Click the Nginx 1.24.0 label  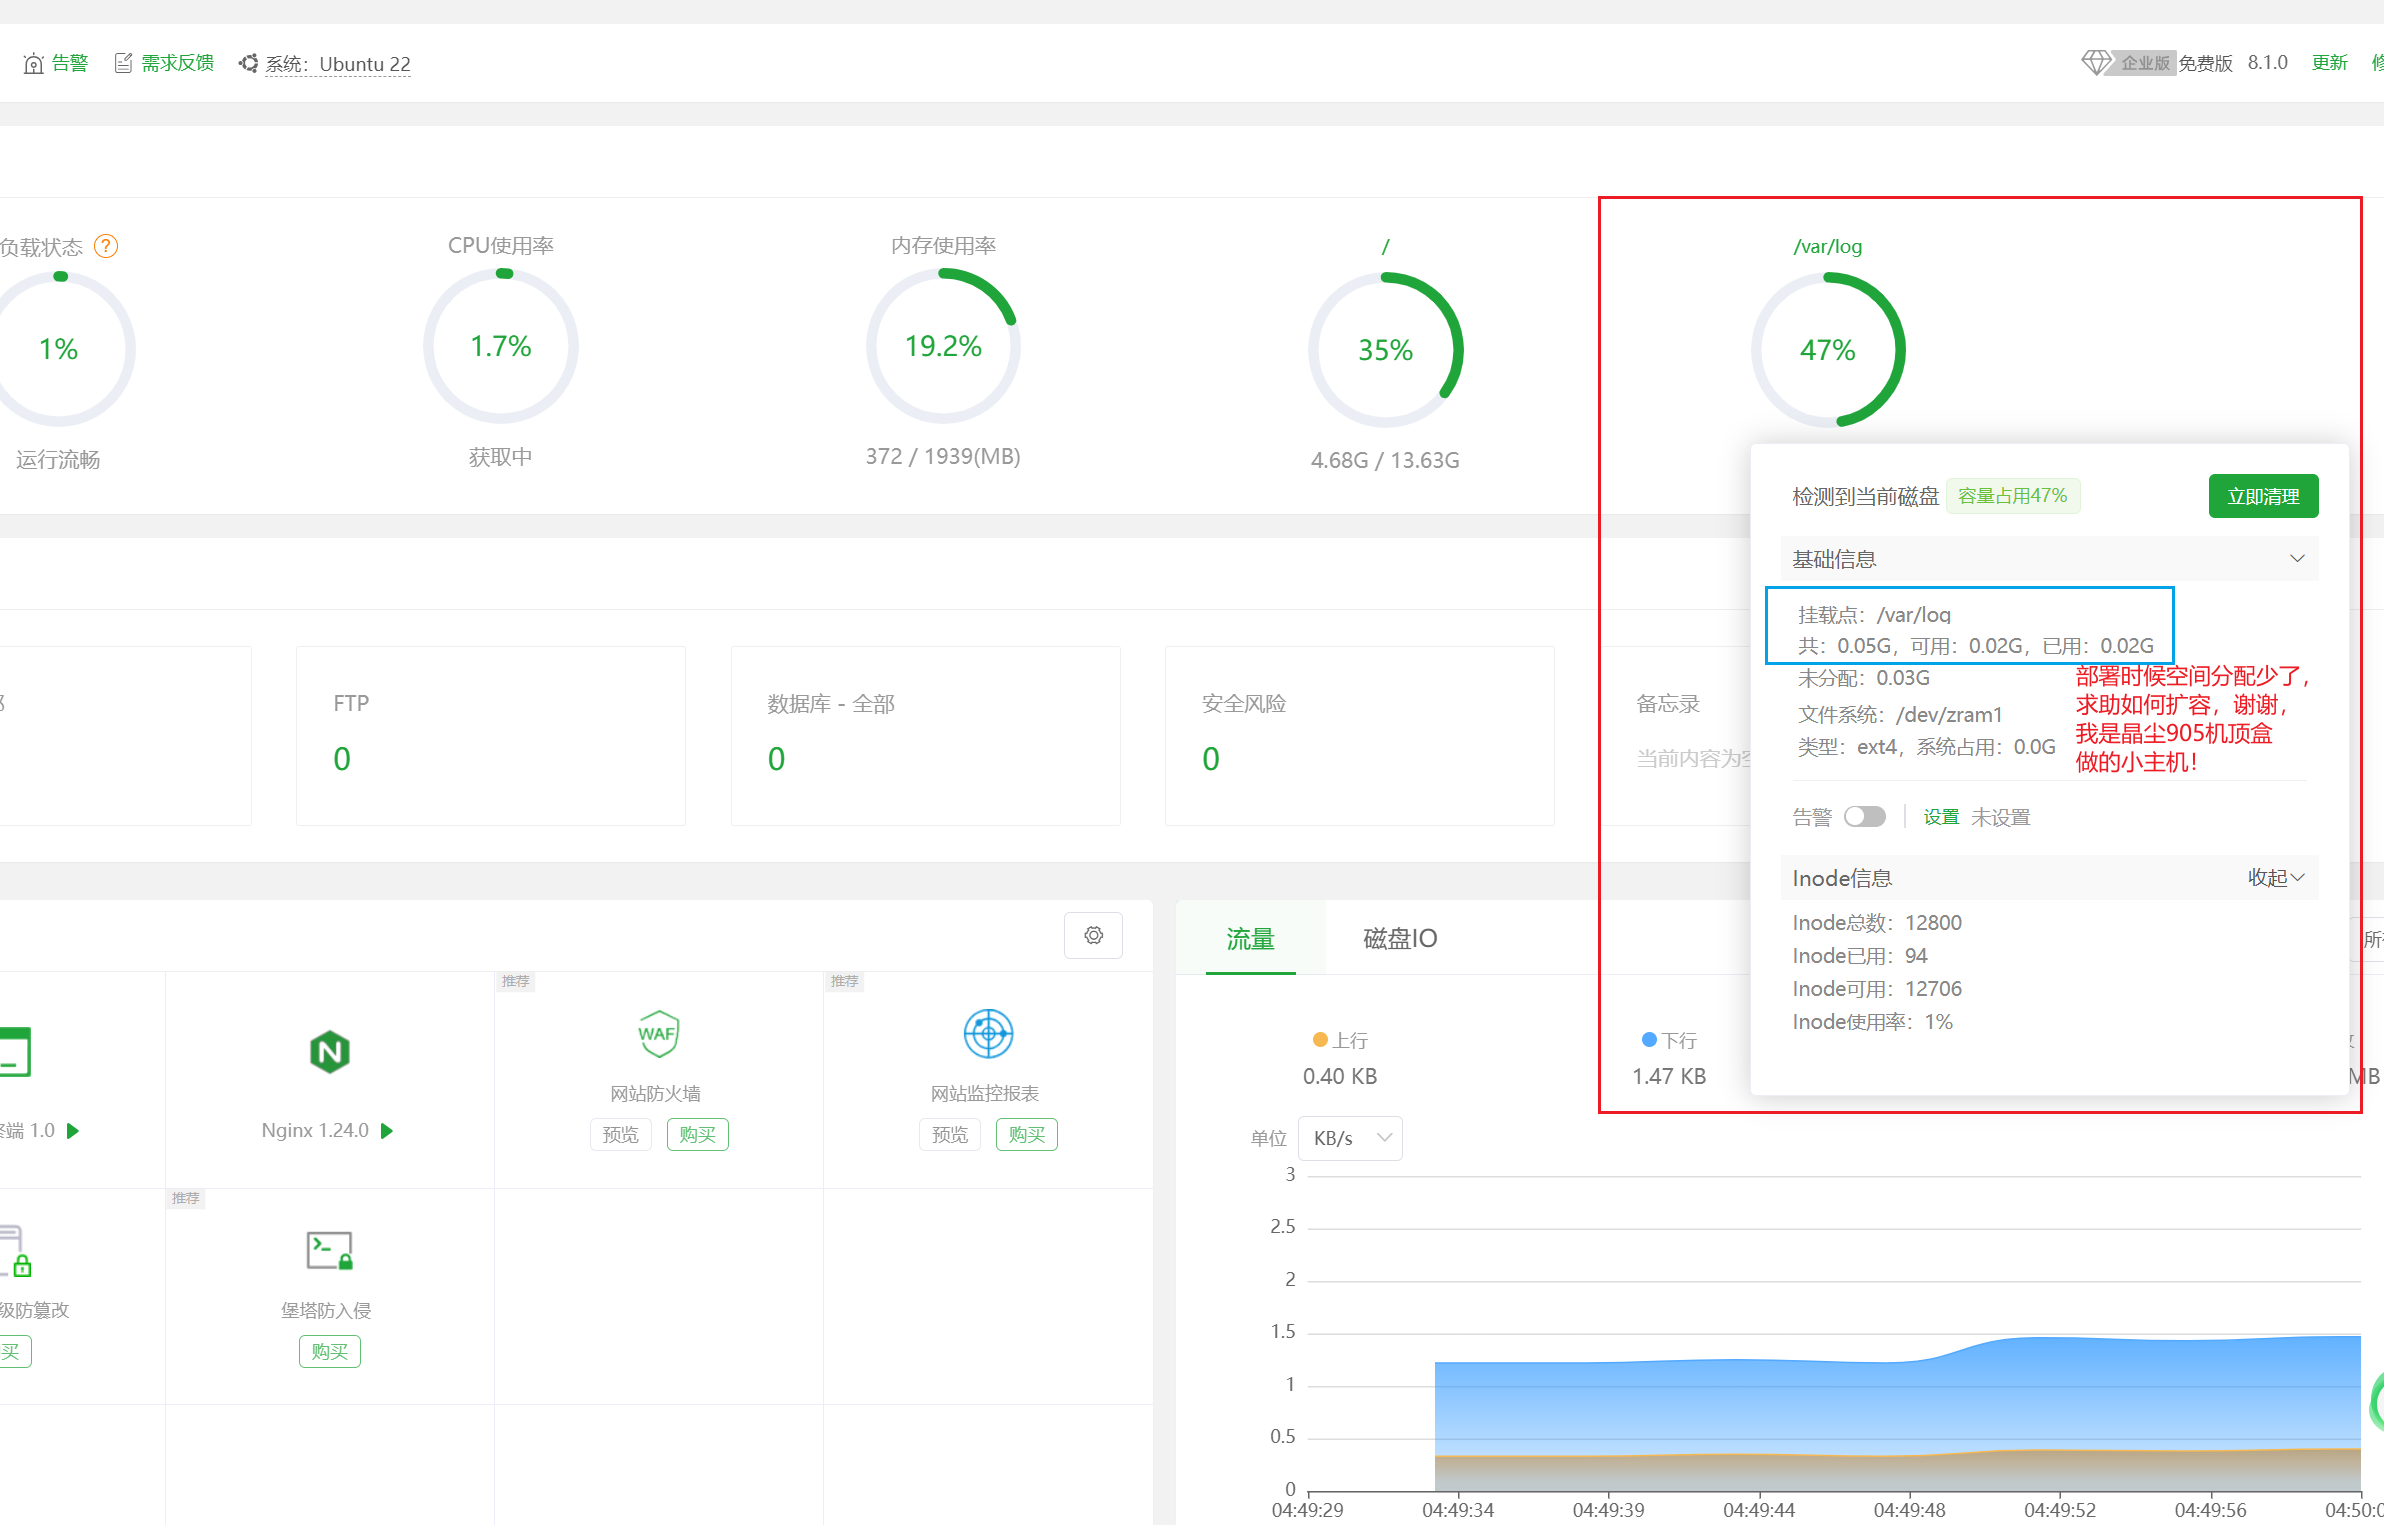coord(315,1130)
